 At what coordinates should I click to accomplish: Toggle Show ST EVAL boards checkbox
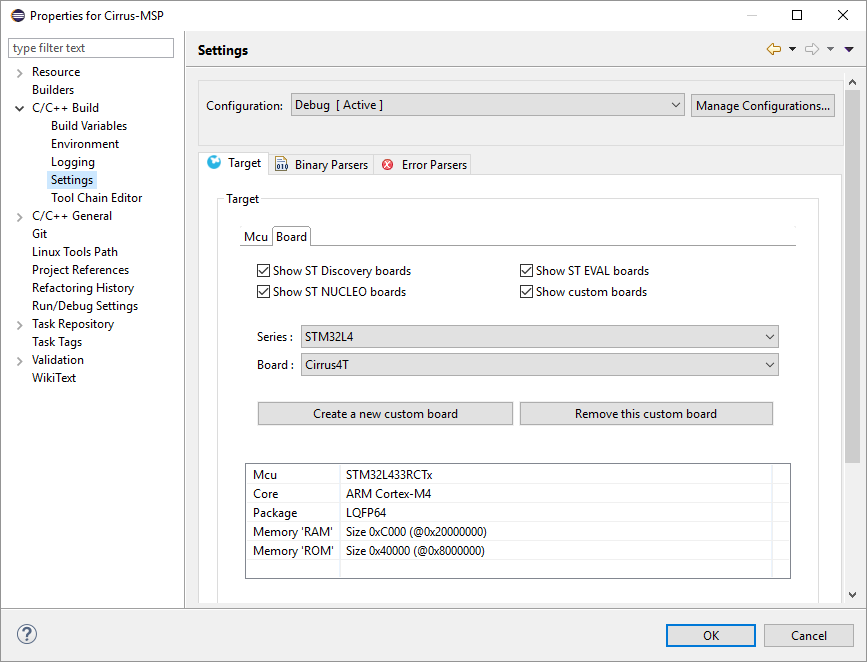[526, 270]
